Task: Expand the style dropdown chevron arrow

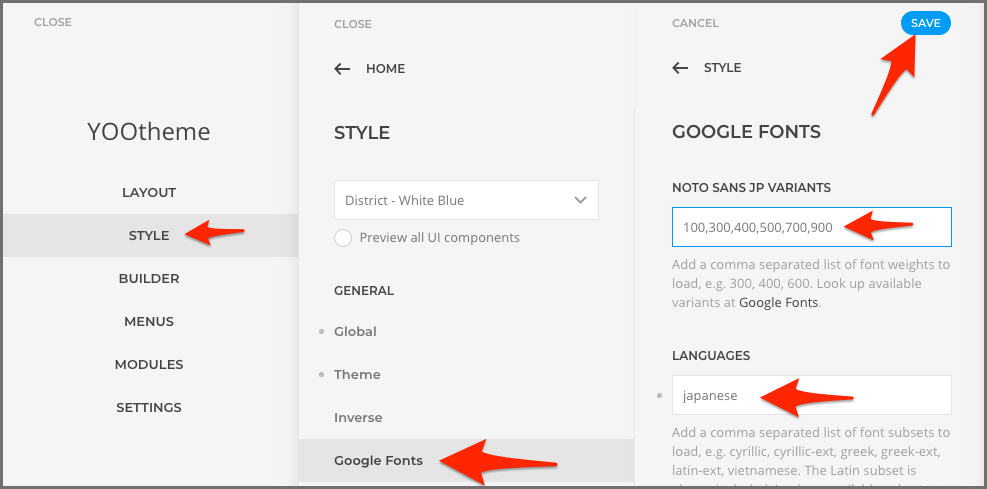Action: (x=580, y=200)
